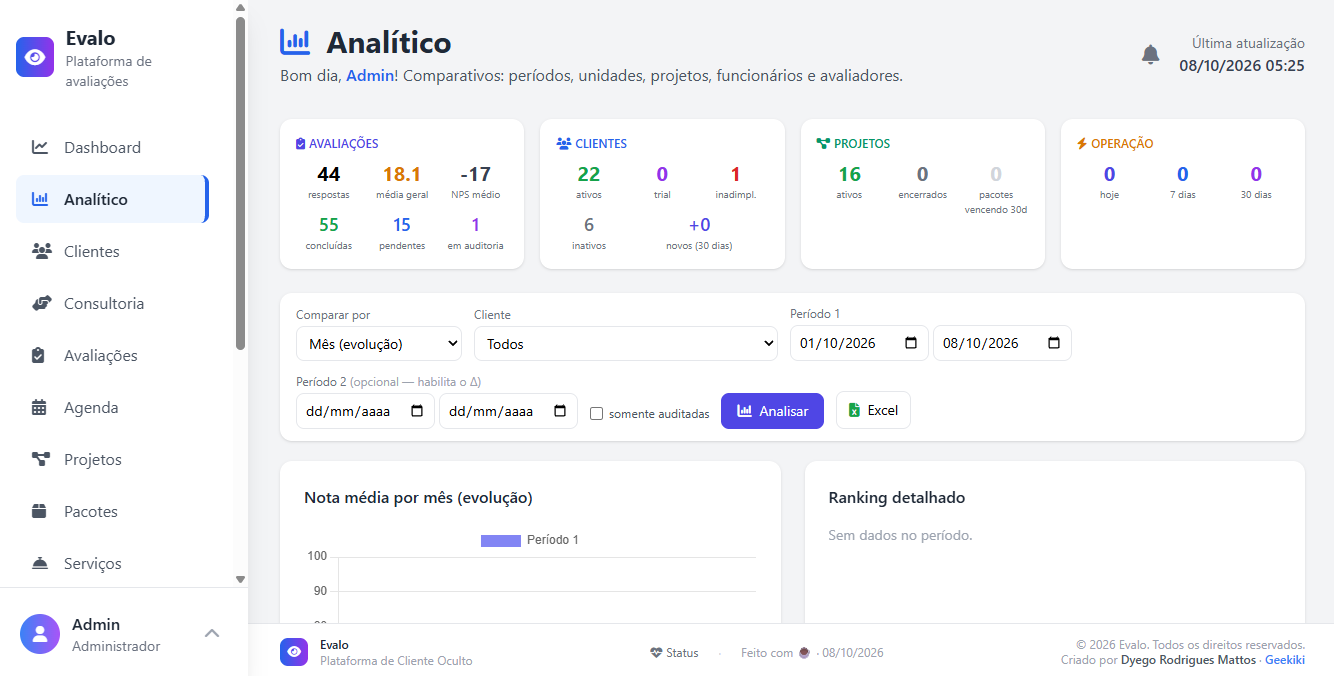
Task: Click the Período 1 start date field
Action: pos(859,343)
